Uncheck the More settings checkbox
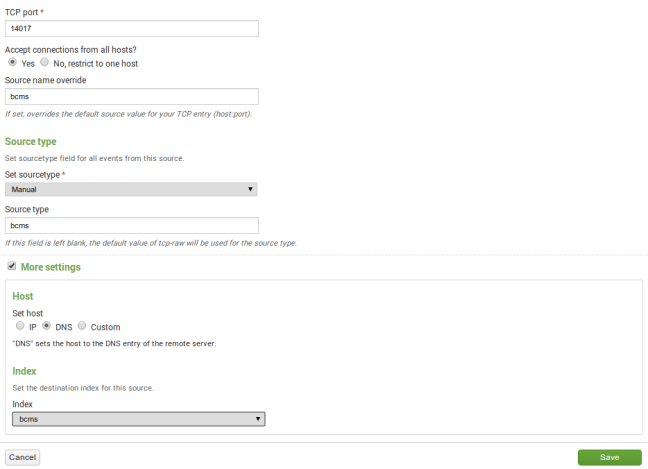 click(x=11, y=267)
